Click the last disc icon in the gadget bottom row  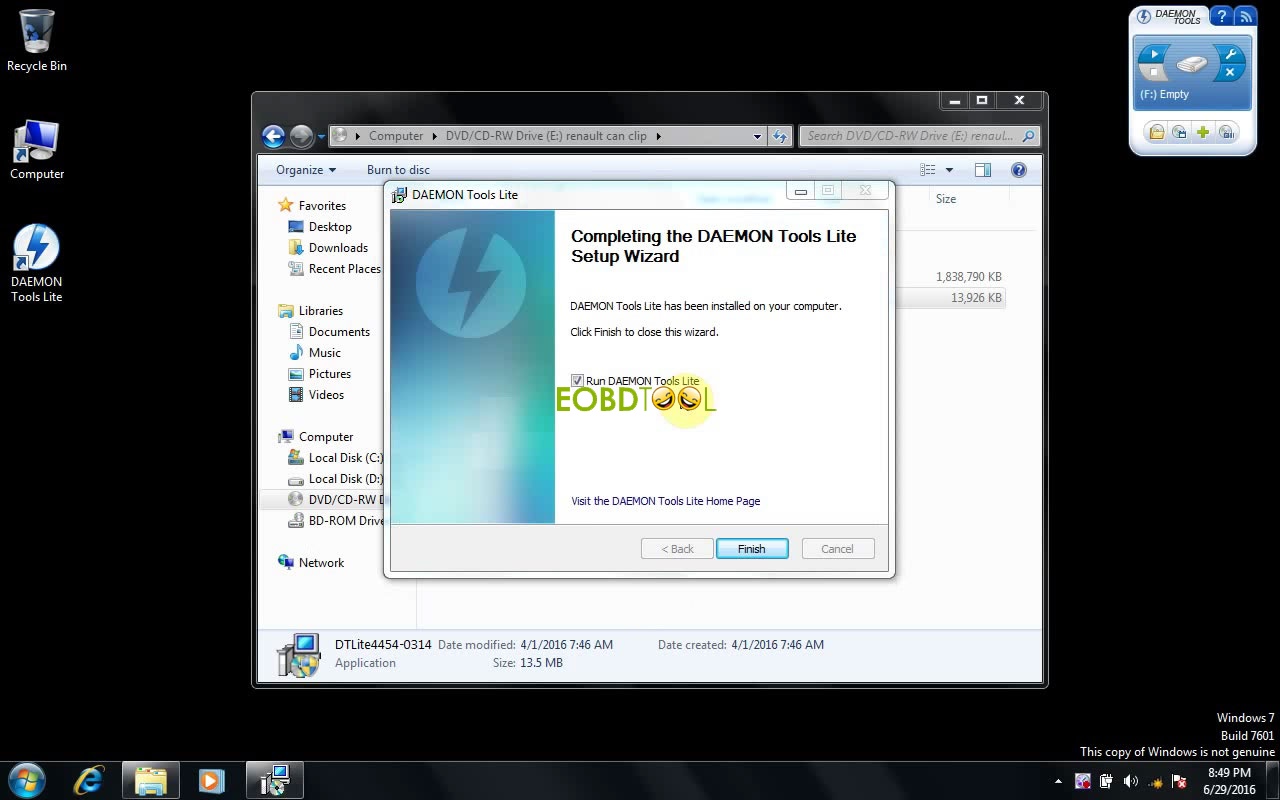1227,132
